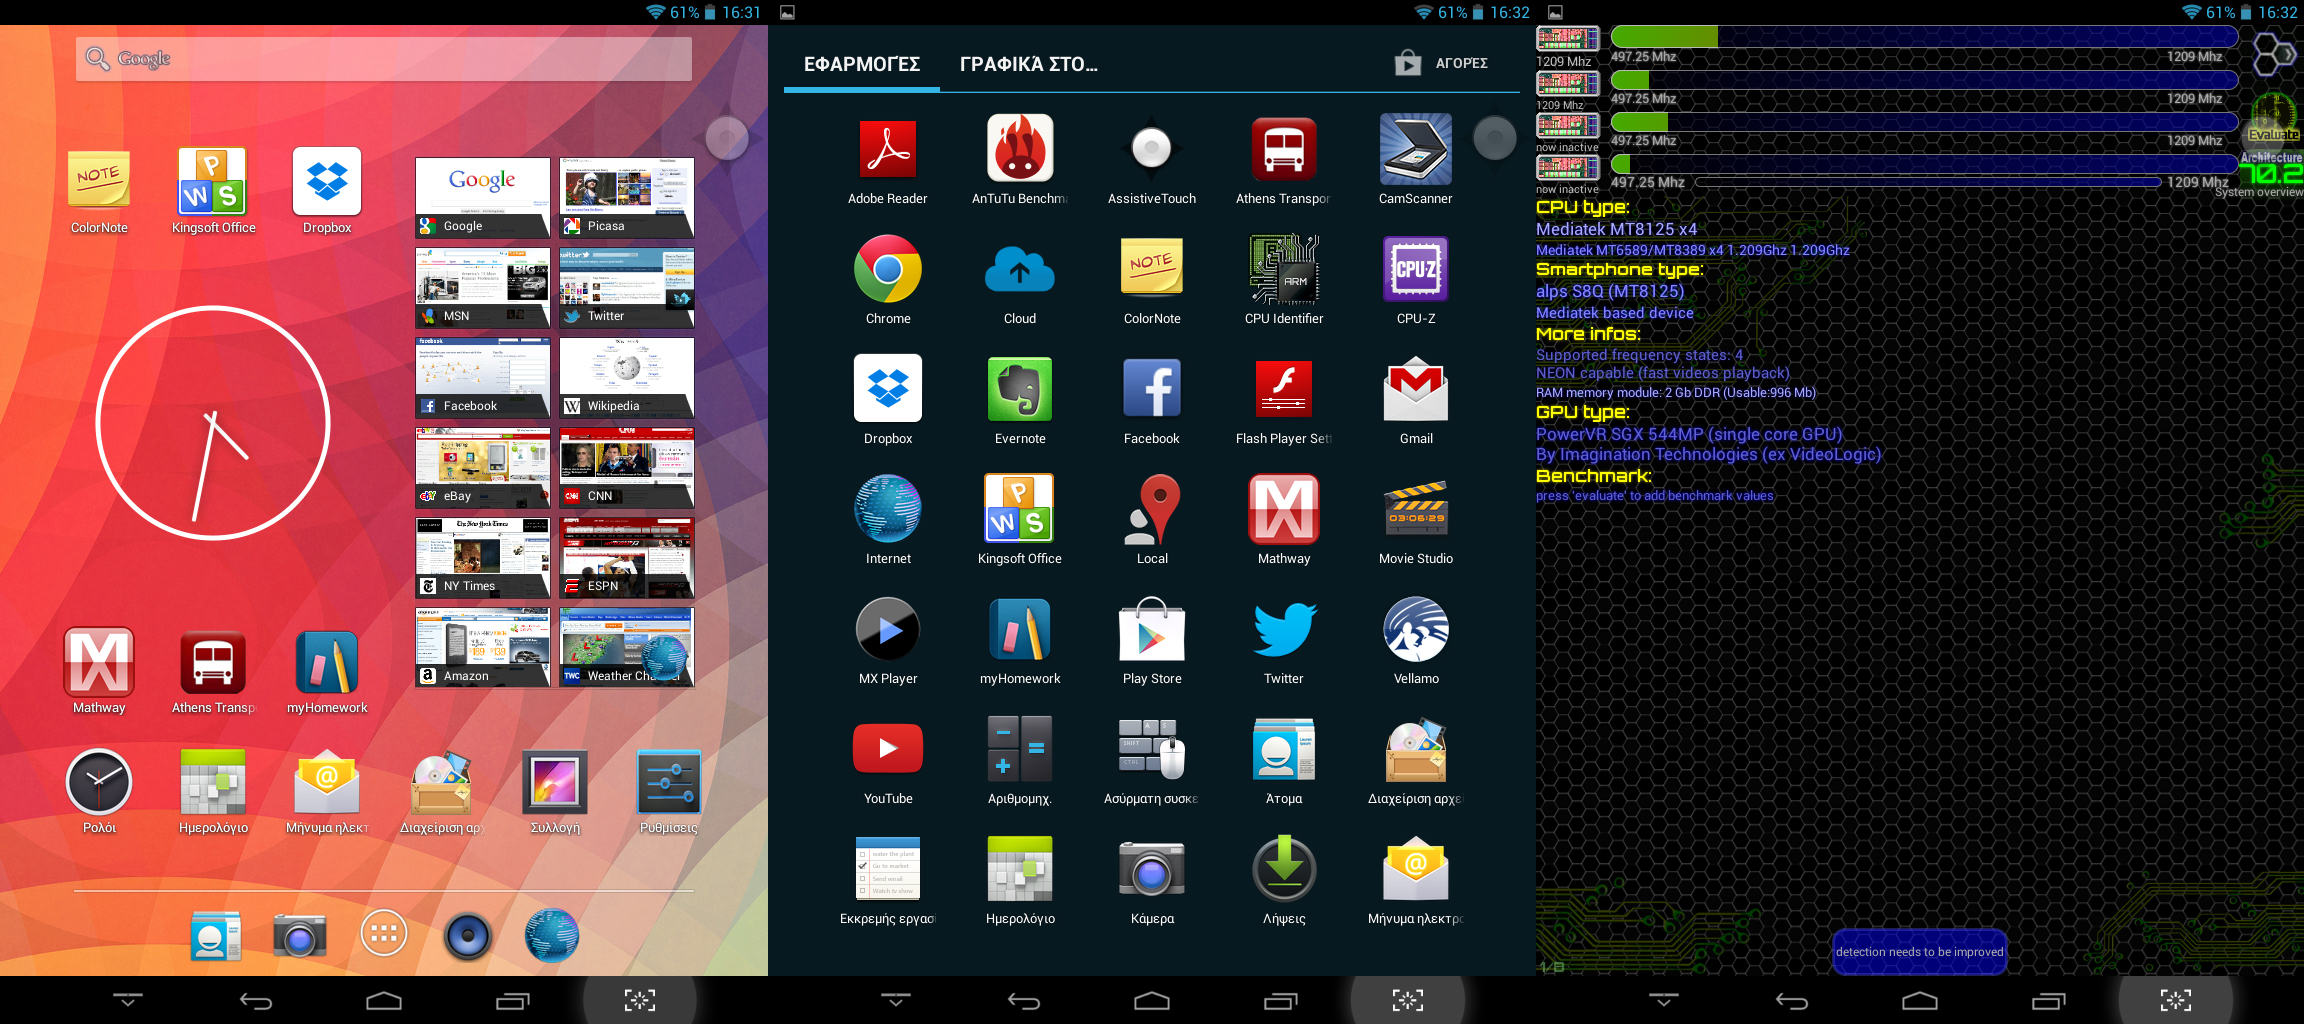This screenshot has width=2304, height=1024.
Task: Click second CPU core frequency bar
Action: 1924,79
